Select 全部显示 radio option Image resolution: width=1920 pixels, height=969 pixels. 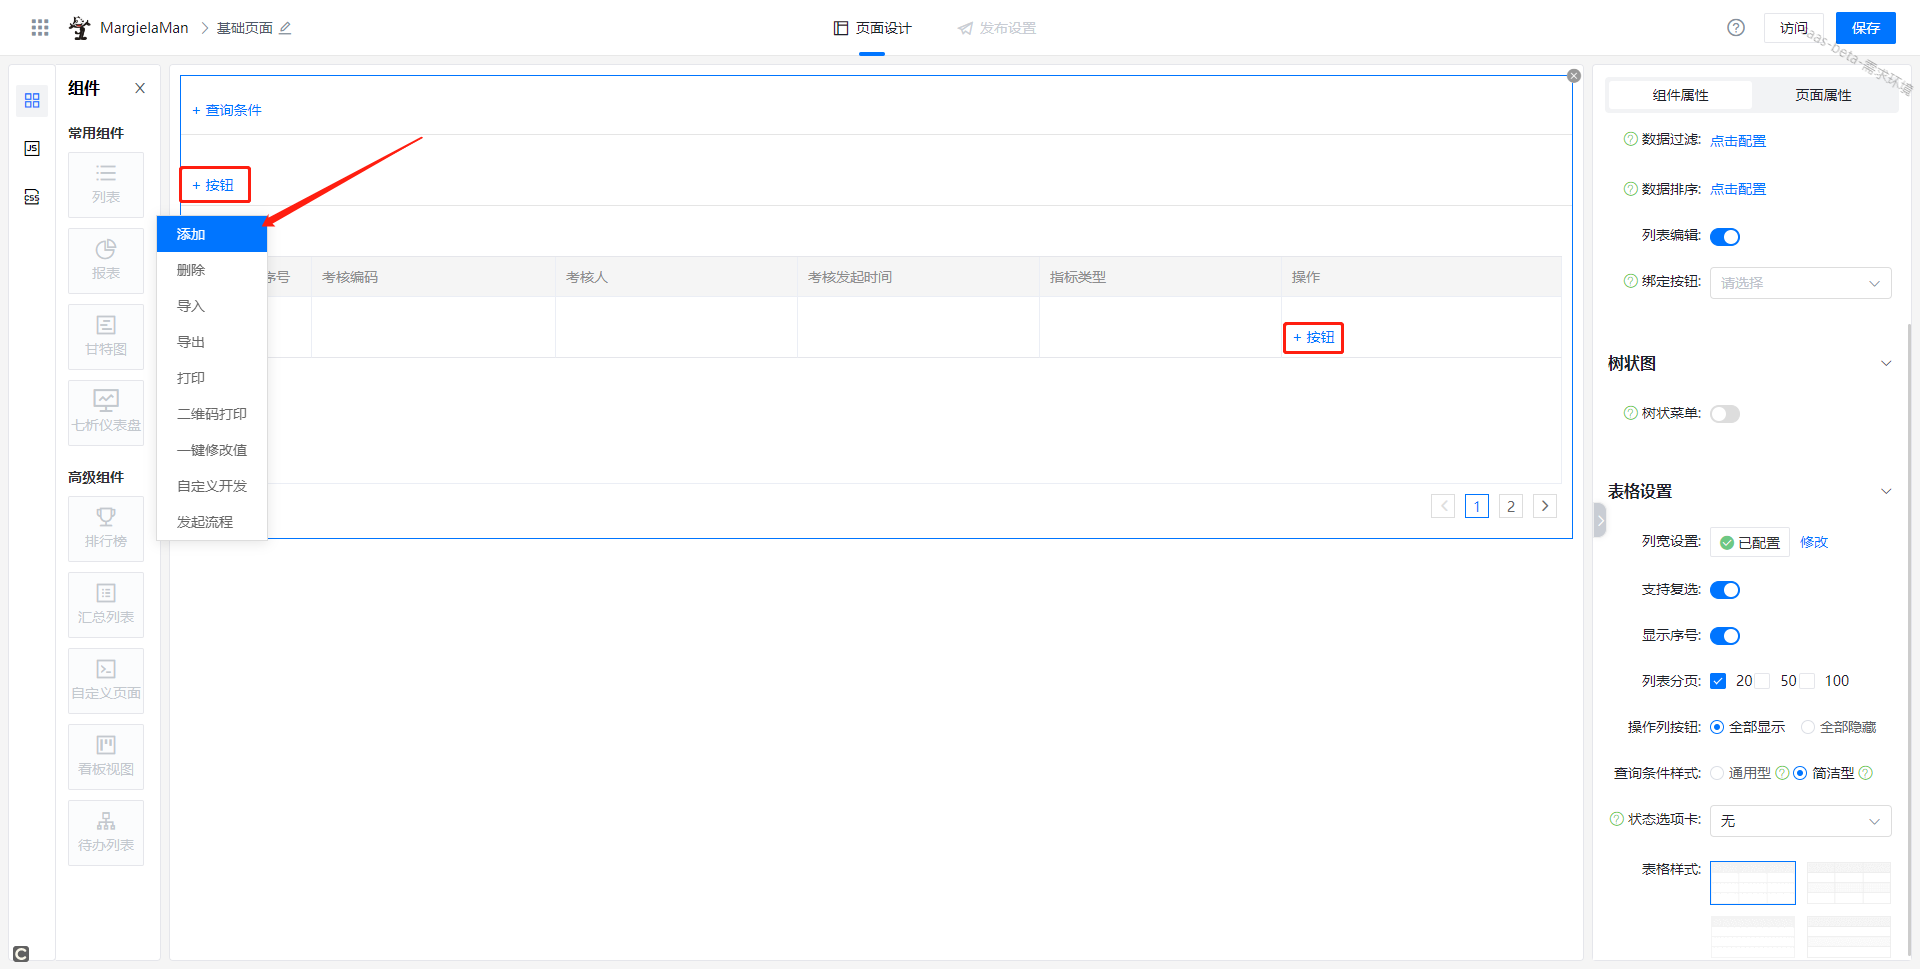click(x=1717, y=727)
